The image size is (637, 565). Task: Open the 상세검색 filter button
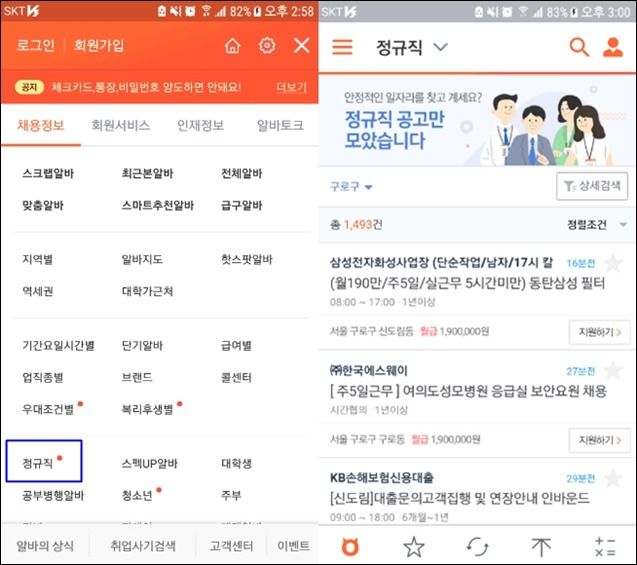pyautogui.click(x=592, y=186)
